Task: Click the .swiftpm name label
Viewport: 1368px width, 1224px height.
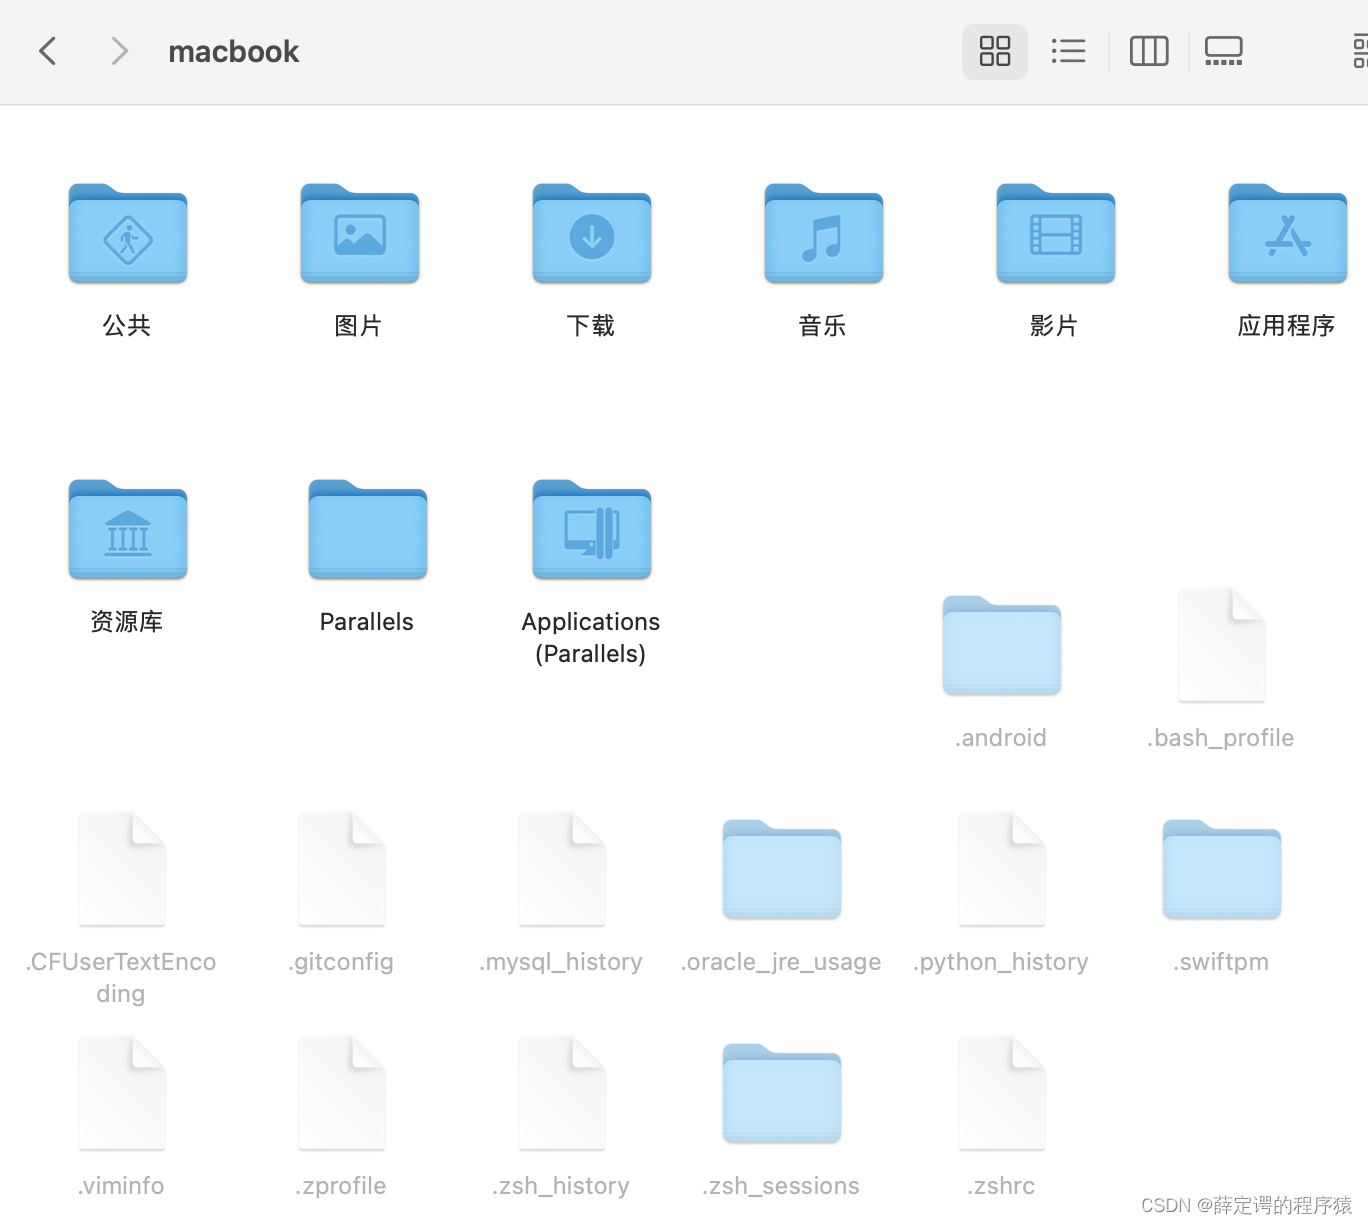Action: coord(1221,962)
